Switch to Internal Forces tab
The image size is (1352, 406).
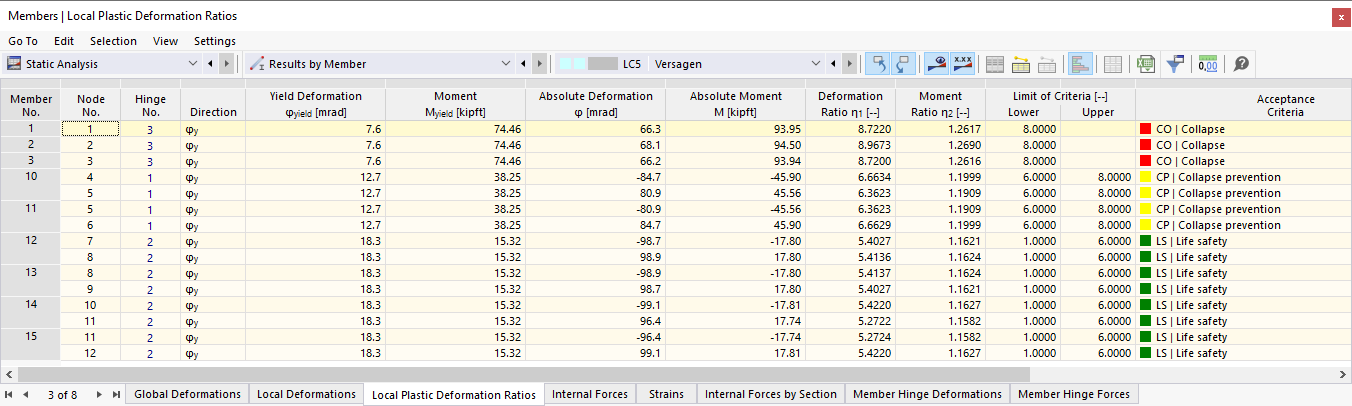590,394
